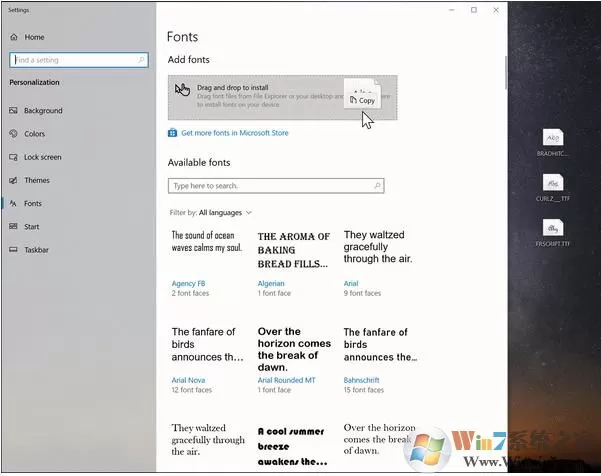Focus the Find a setting search box

(x=79, y=60)
